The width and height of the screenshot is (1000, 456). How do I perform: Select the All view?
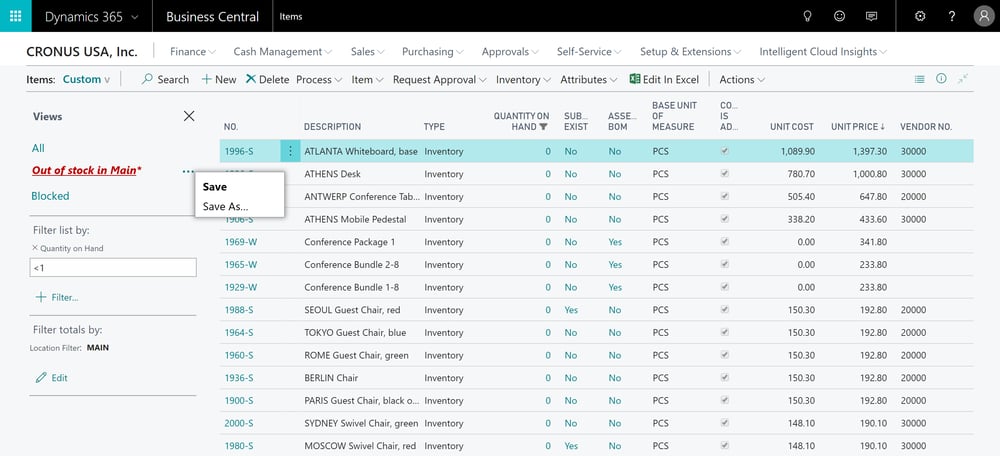38,148
